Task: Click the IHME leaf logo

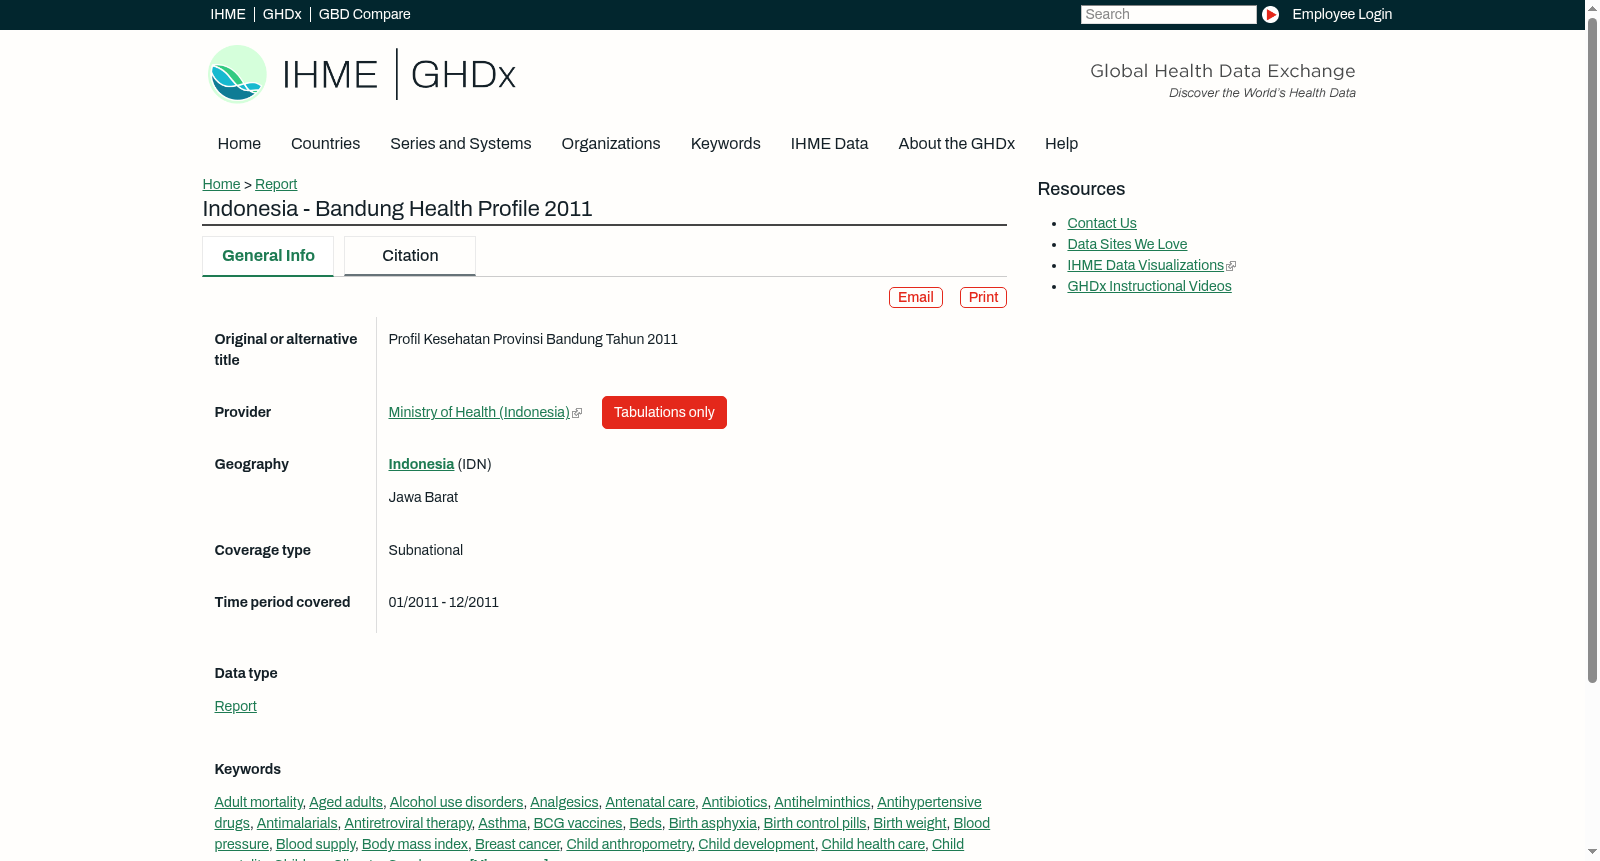Action: tap(237, 74)
